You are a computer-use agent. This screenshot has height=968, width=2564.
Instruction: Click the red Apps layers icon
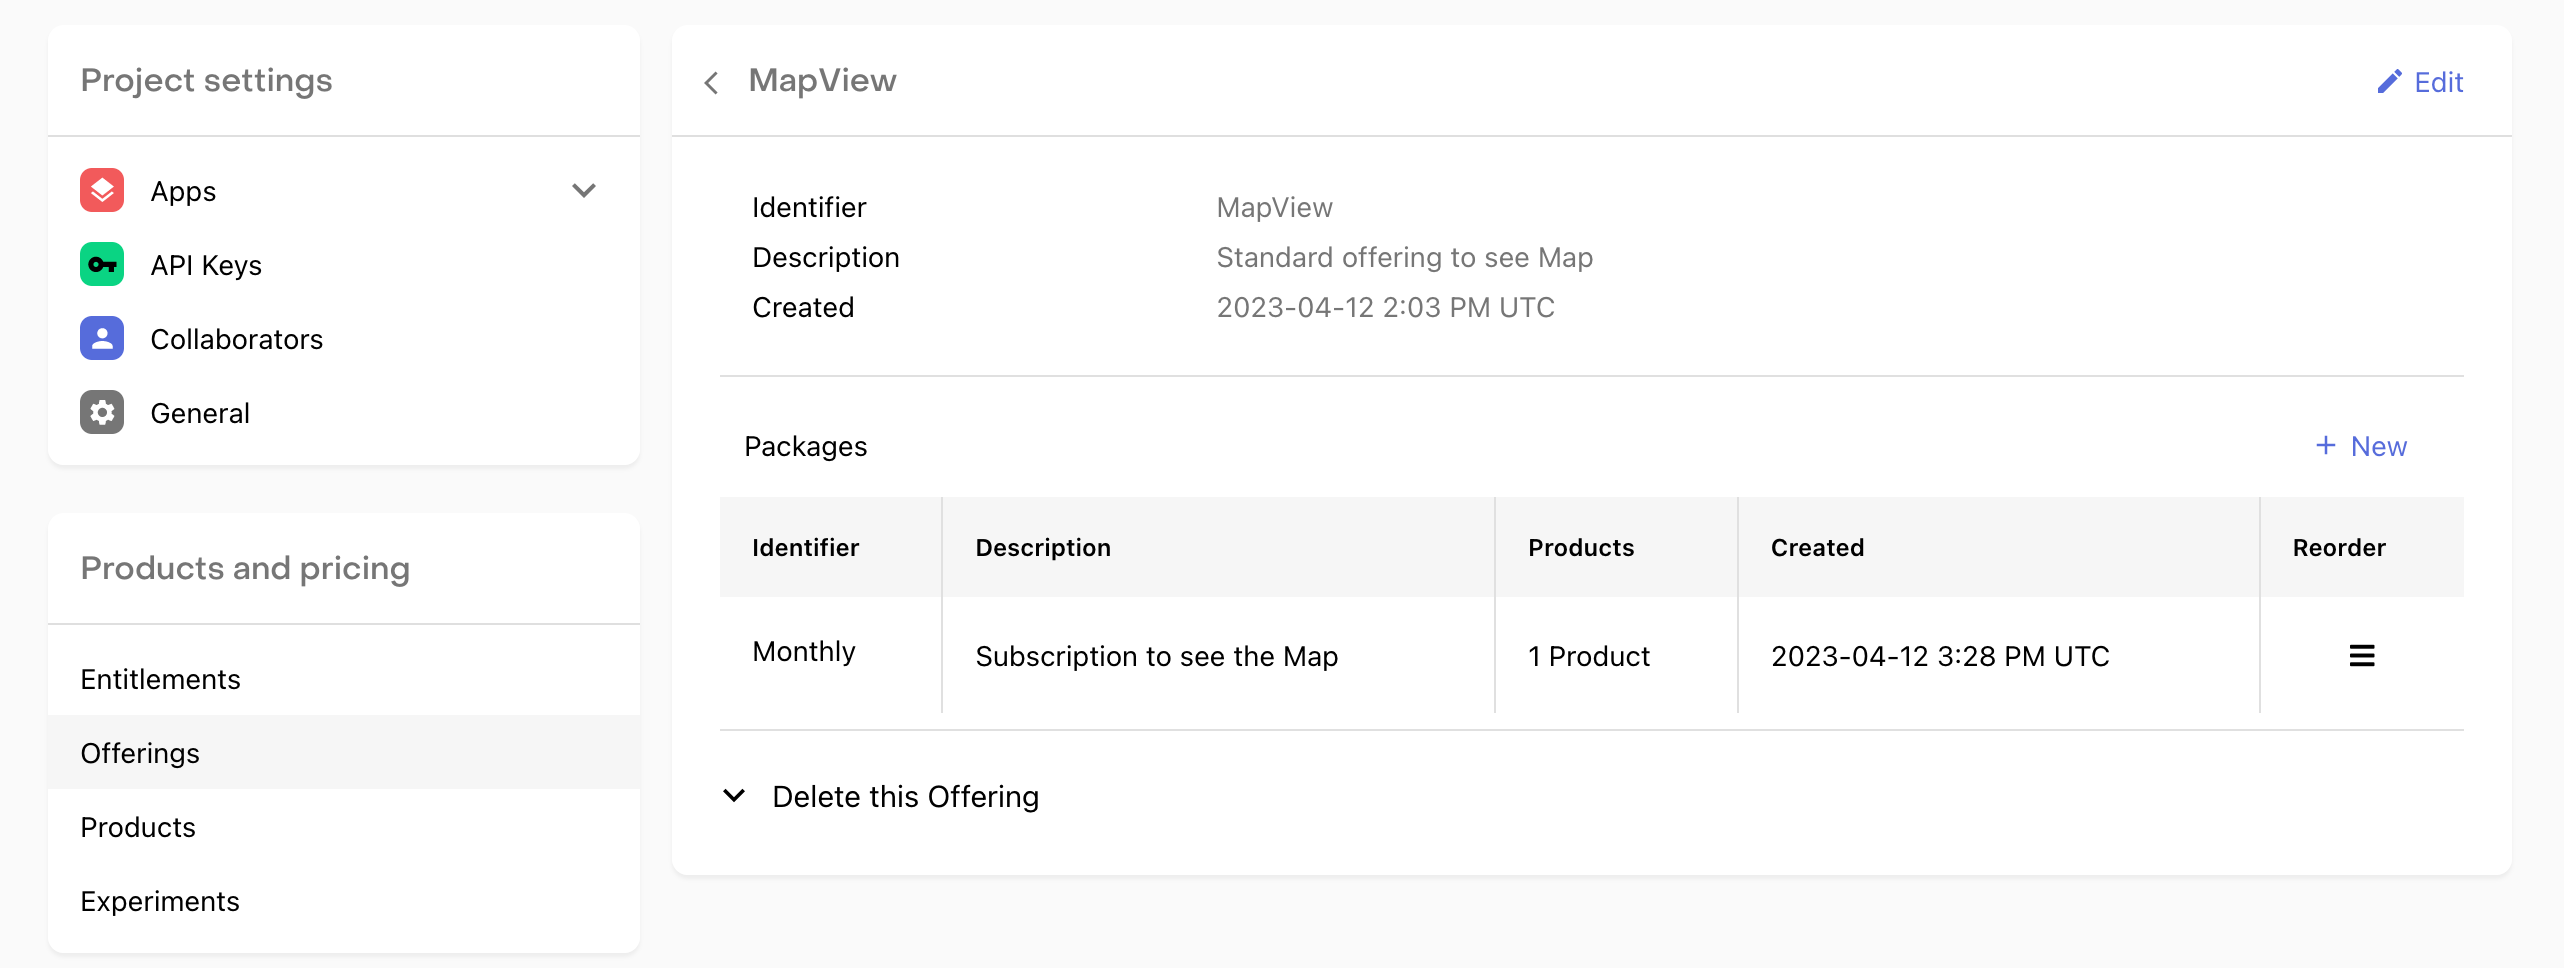pyautogui.click(x=102, y=190)
